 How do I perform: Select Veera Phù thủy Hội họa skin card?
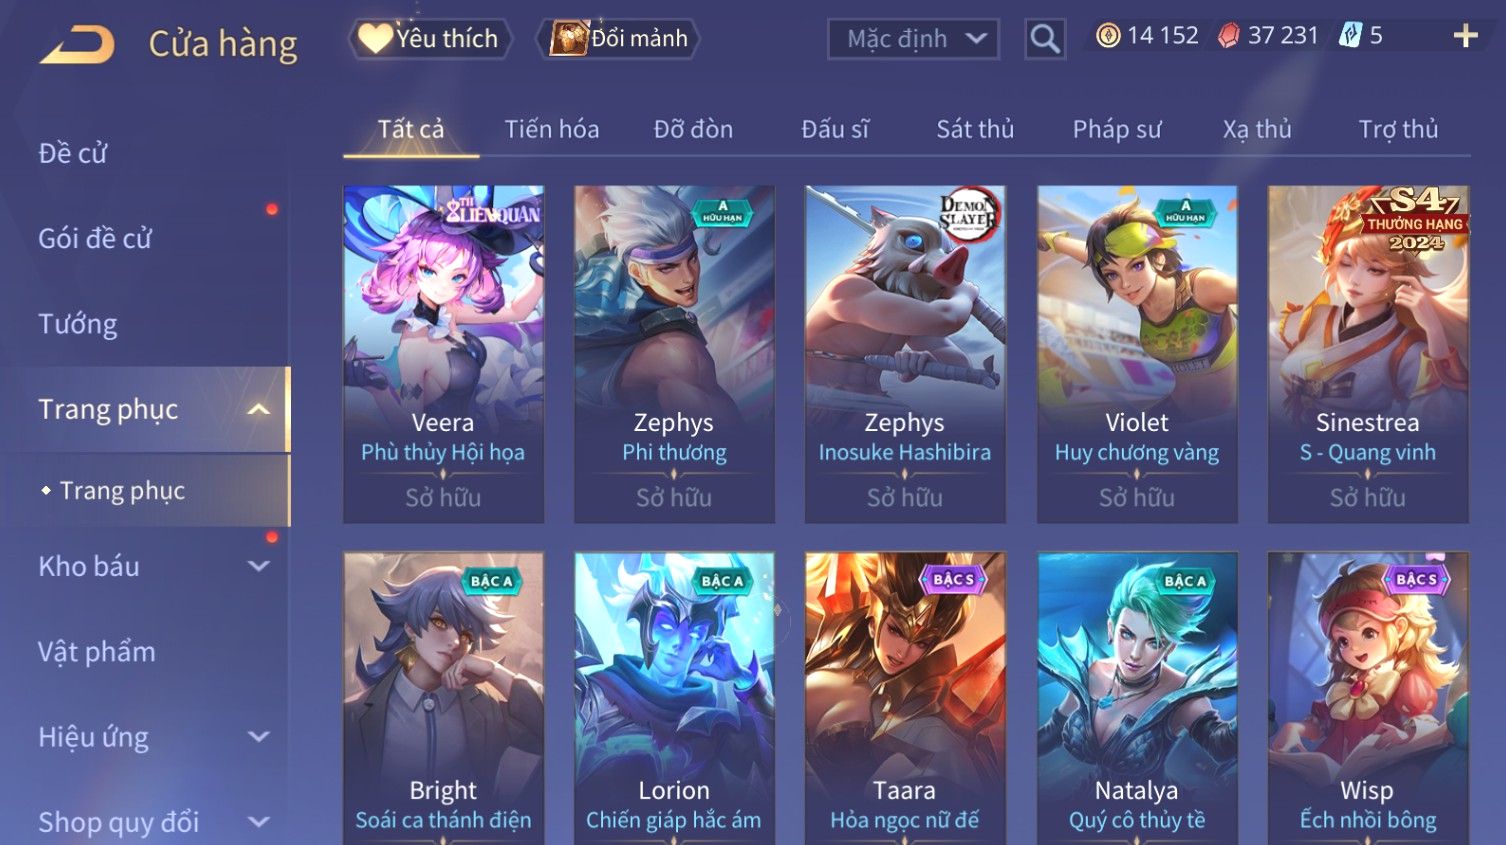pos(443,354)
